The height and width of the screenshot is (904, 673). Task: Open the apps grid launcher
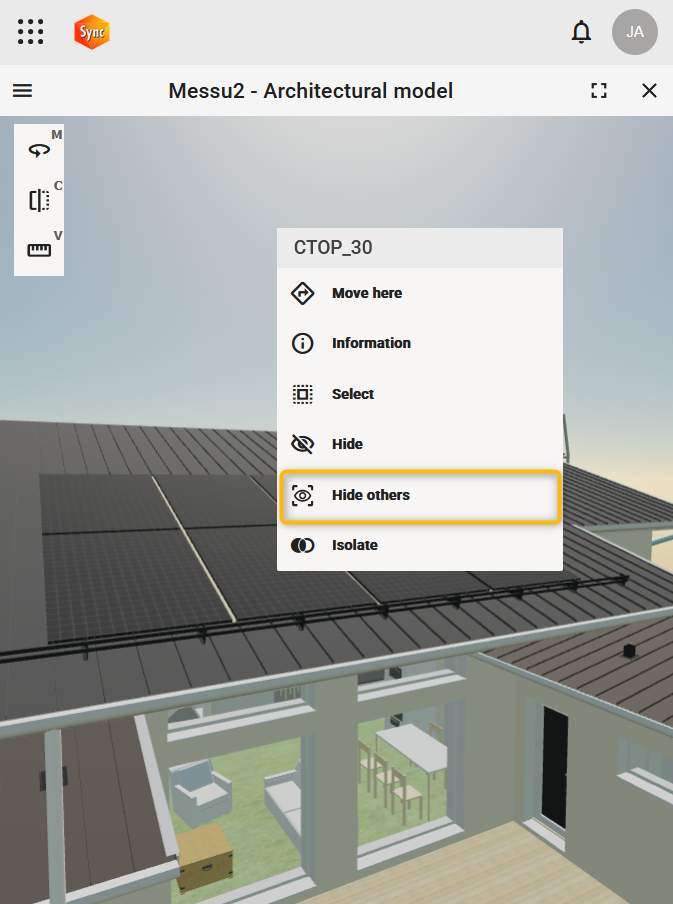point(31,32)
